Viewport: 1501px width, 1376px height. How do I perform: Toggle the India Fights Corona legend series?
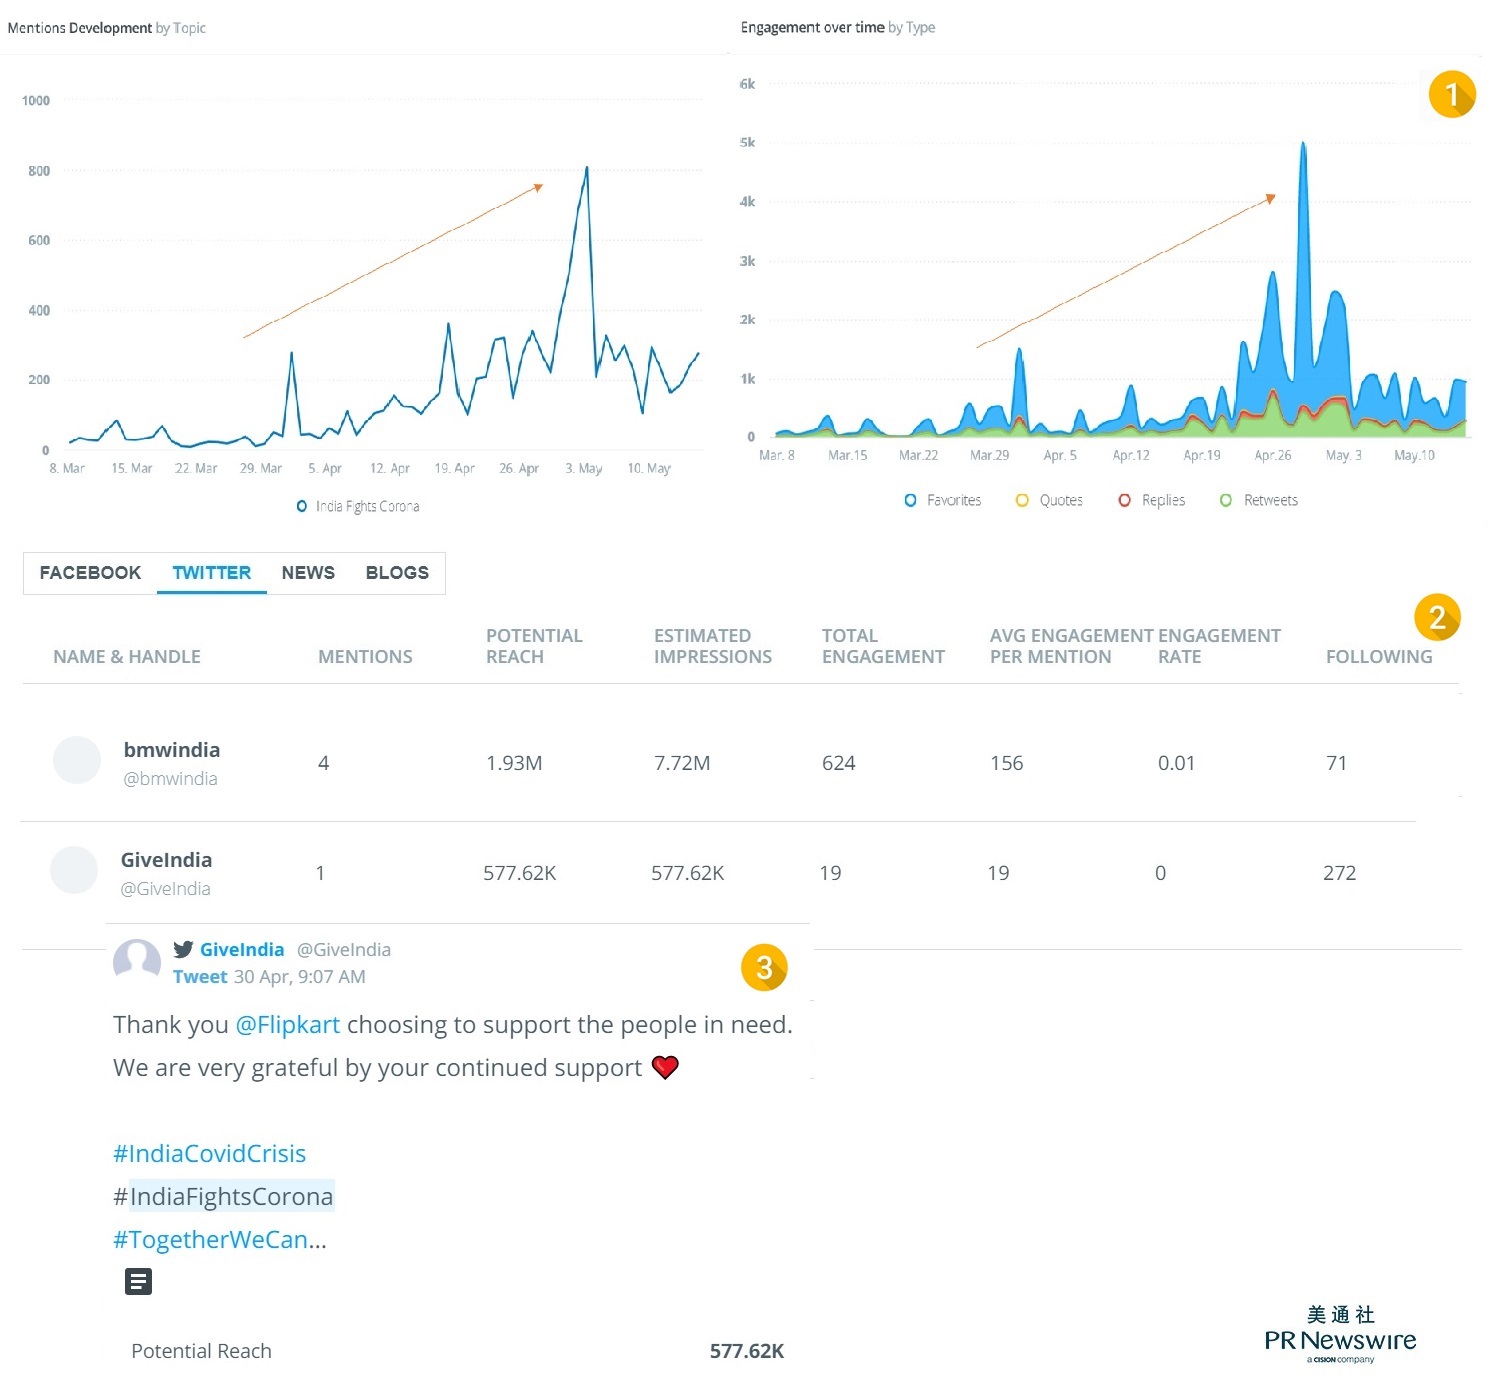[x=358, y=506]
